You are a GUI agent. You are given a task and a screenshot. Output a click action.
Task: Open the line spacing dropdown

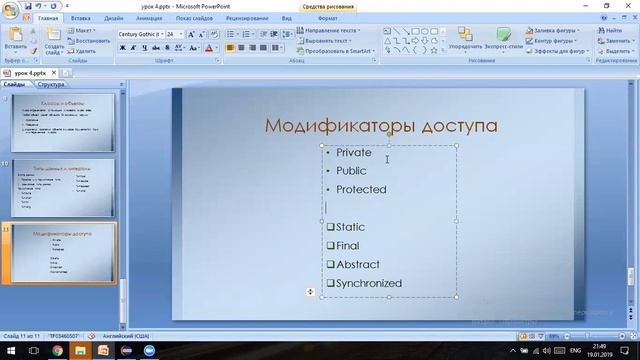point(287,34)
